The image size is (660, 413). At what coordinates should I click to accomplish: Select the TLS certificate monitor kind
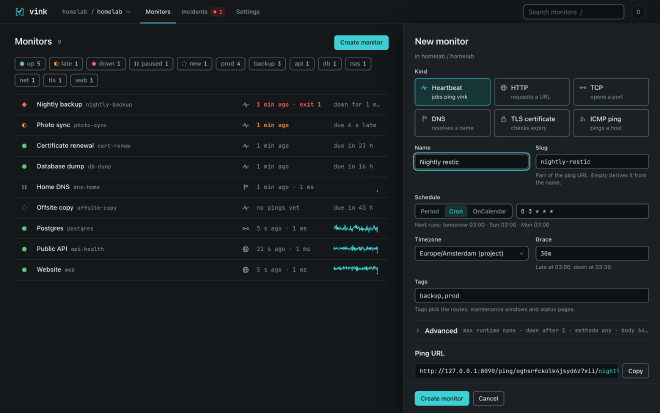tap(532, 123)
